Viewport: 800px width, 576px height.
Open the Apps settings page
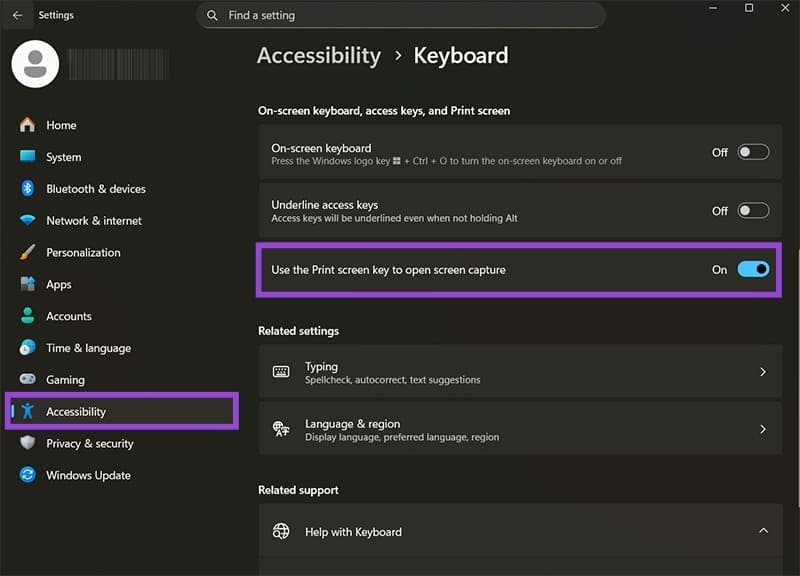(x=59, y=285)
